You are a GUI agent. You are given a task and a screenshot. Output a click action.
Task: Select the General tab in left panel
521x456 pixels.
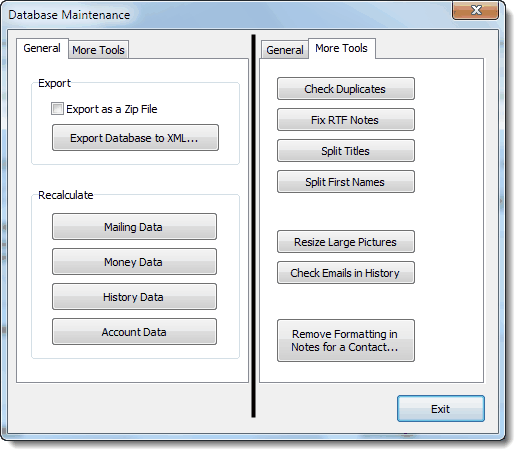click(x=42, y=48)
